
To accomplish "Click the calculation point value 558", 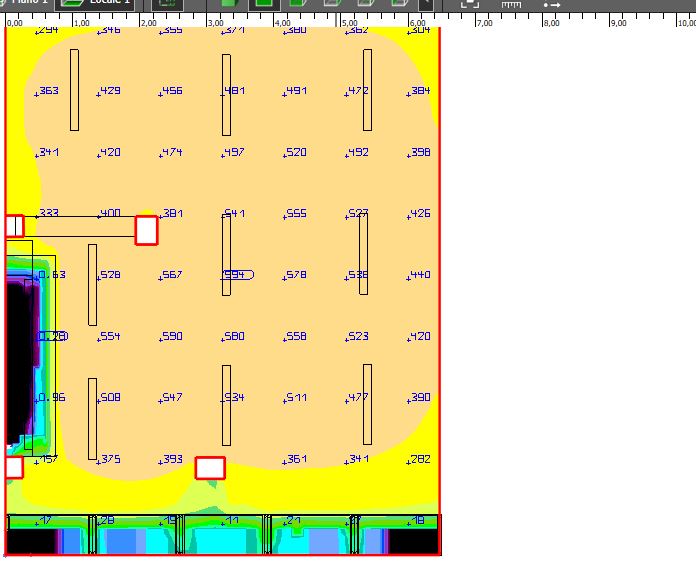I will point(296,336).
